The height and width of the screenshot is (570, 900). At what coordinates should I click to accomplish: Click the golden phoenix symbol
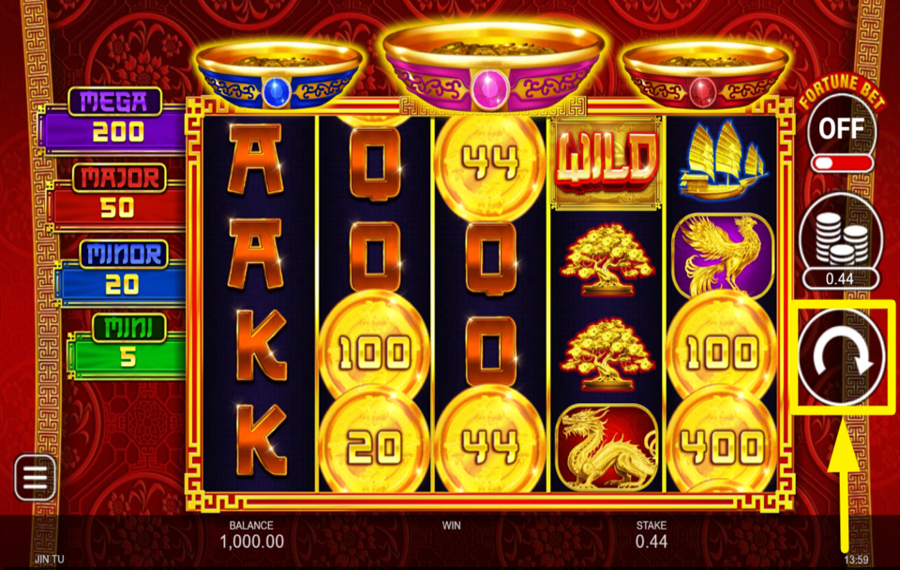[722, 255]
